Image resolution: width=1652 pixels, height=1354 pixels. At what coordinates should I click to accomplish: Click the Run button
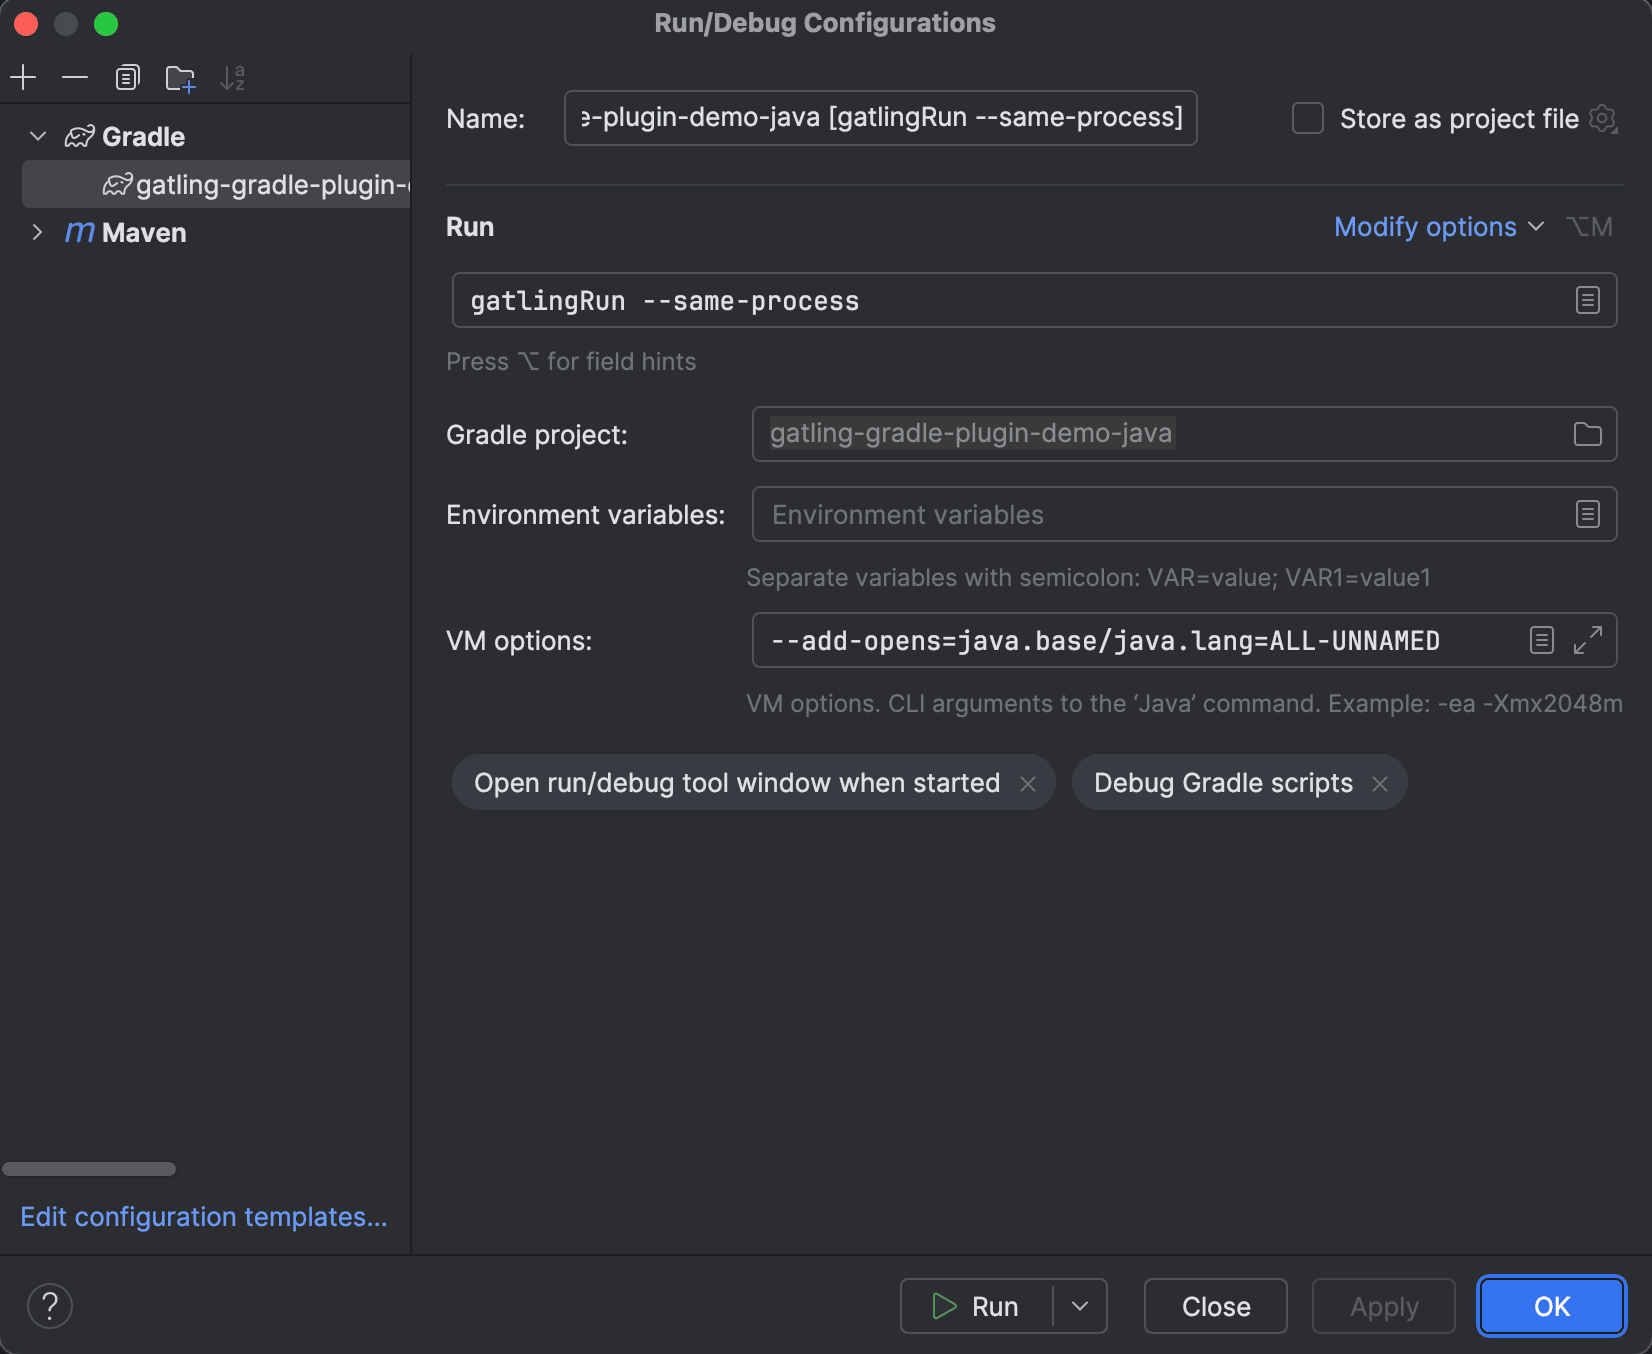point(976,1306)
